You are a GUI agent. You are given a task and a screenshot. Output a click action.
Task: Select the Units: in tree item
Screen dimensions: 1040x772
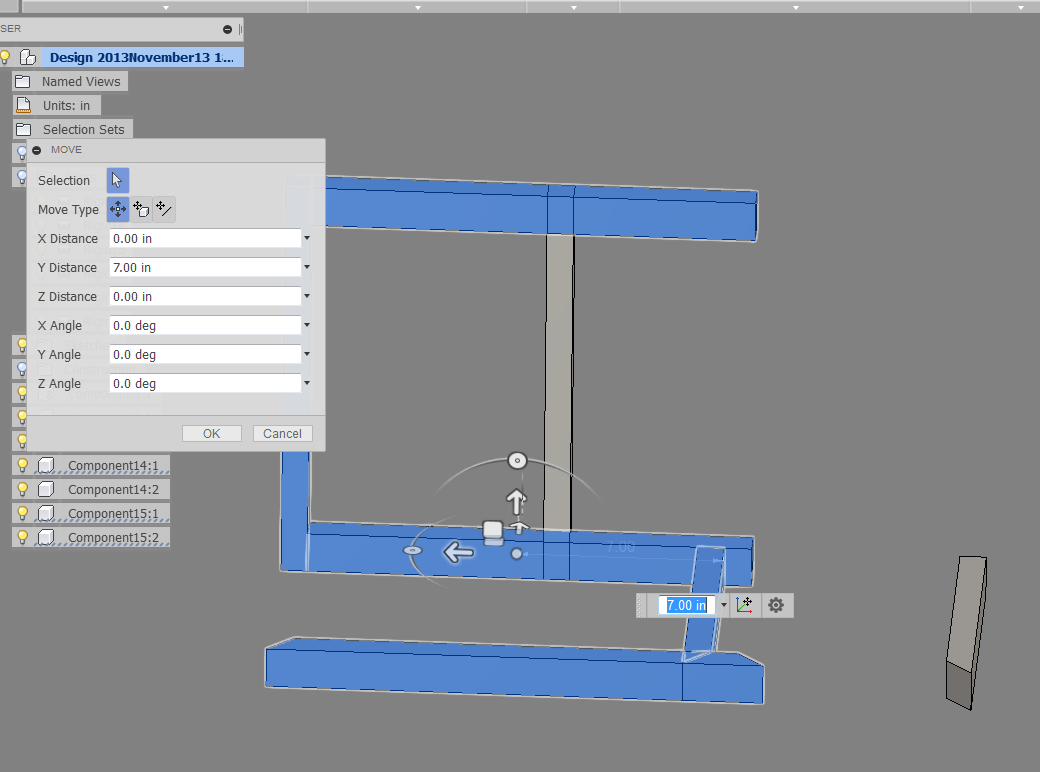(66, 105)
